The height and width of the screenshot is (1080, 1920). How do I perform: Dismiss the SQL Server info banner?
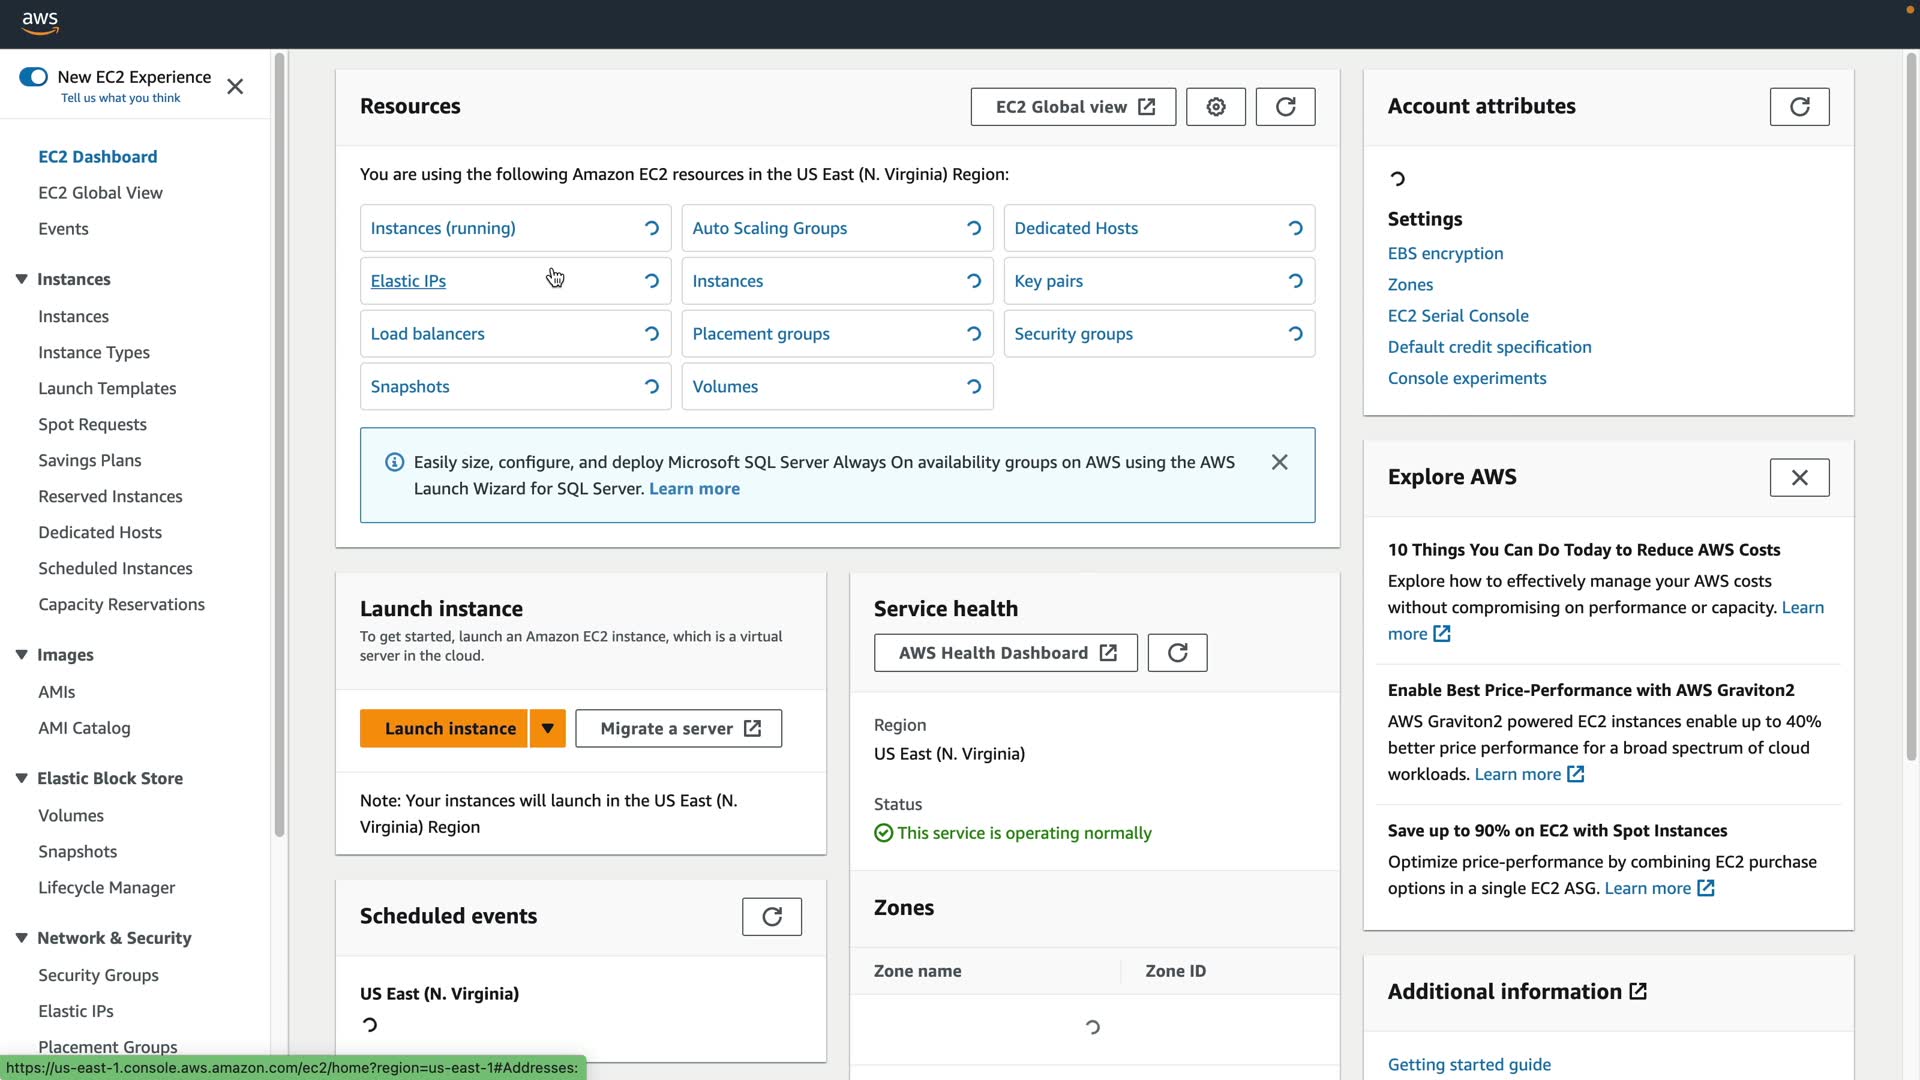tap(1279, 462)
